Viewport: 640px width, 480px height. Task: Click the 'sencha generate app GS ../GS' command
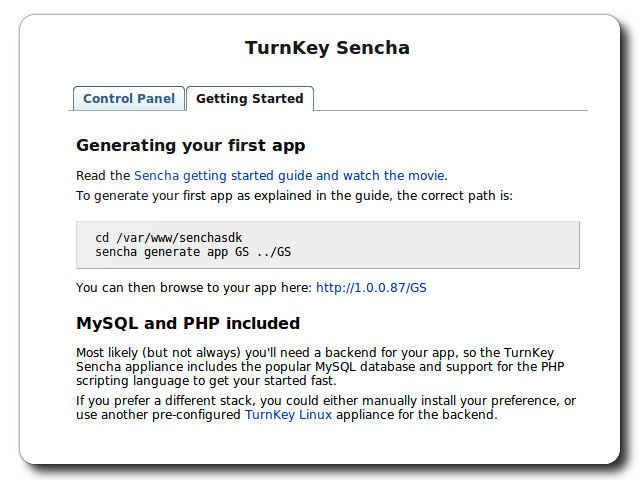[x=192, y=252]
